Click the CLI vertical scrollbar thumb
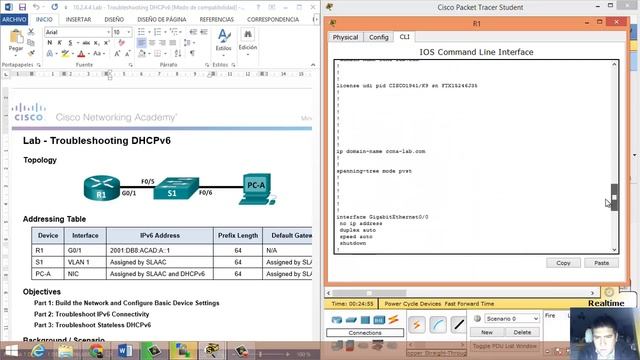The width and height of the screenshot is (640, 360). tap(614, 197)
